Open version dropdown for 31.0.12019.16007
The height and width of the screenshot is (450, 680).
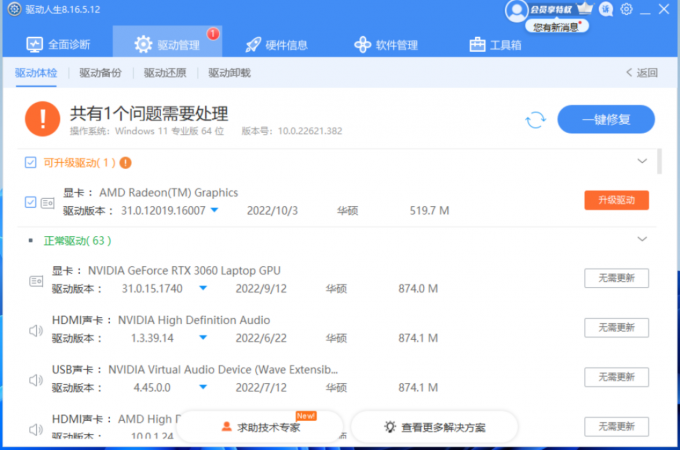tap(214, 210)
